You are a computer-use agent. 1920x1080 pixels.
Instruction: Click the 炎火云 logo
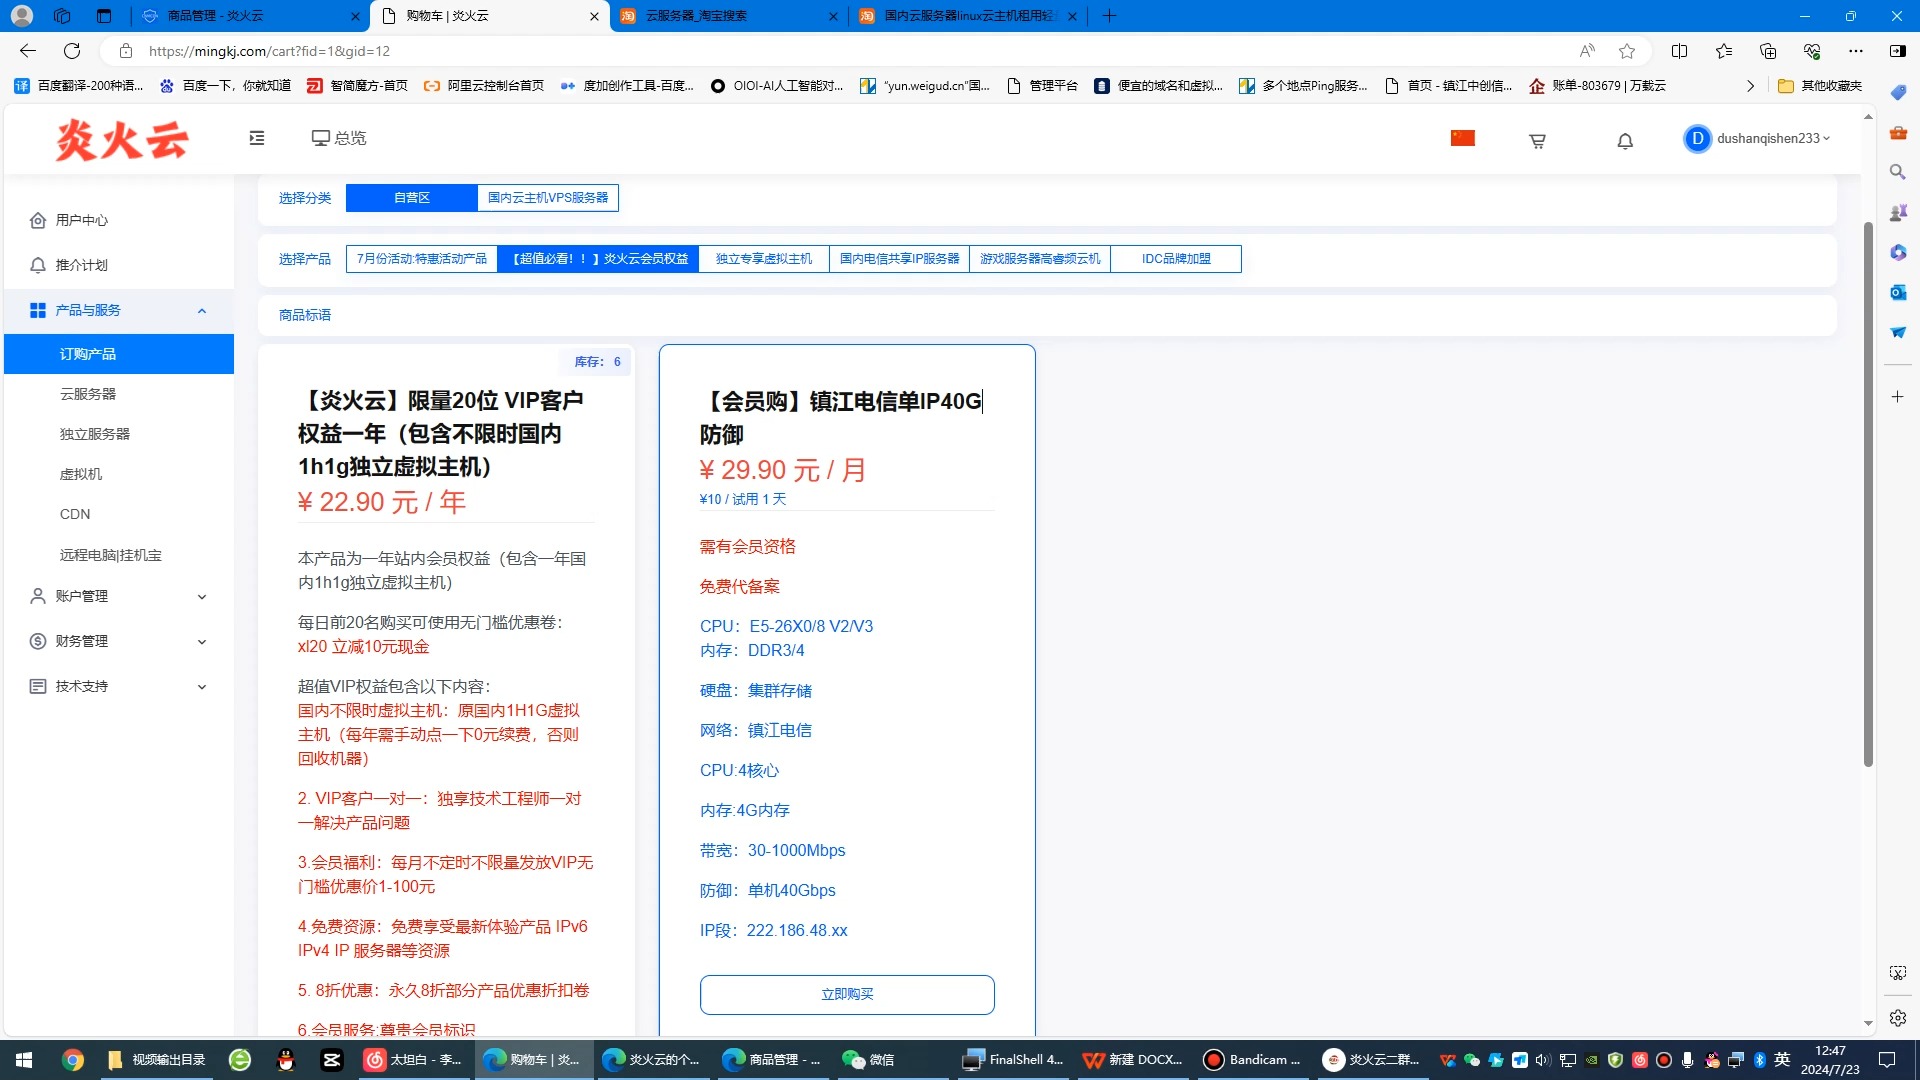122,140
